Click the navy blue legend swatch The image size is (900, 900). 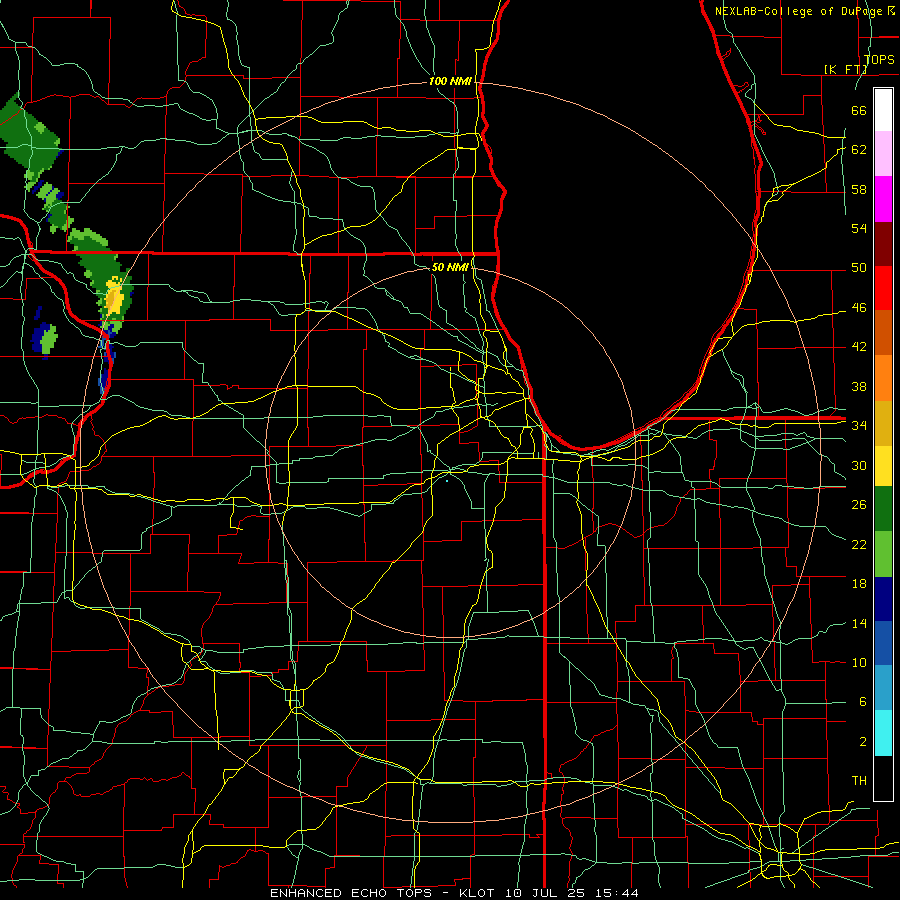click(883, 599)
